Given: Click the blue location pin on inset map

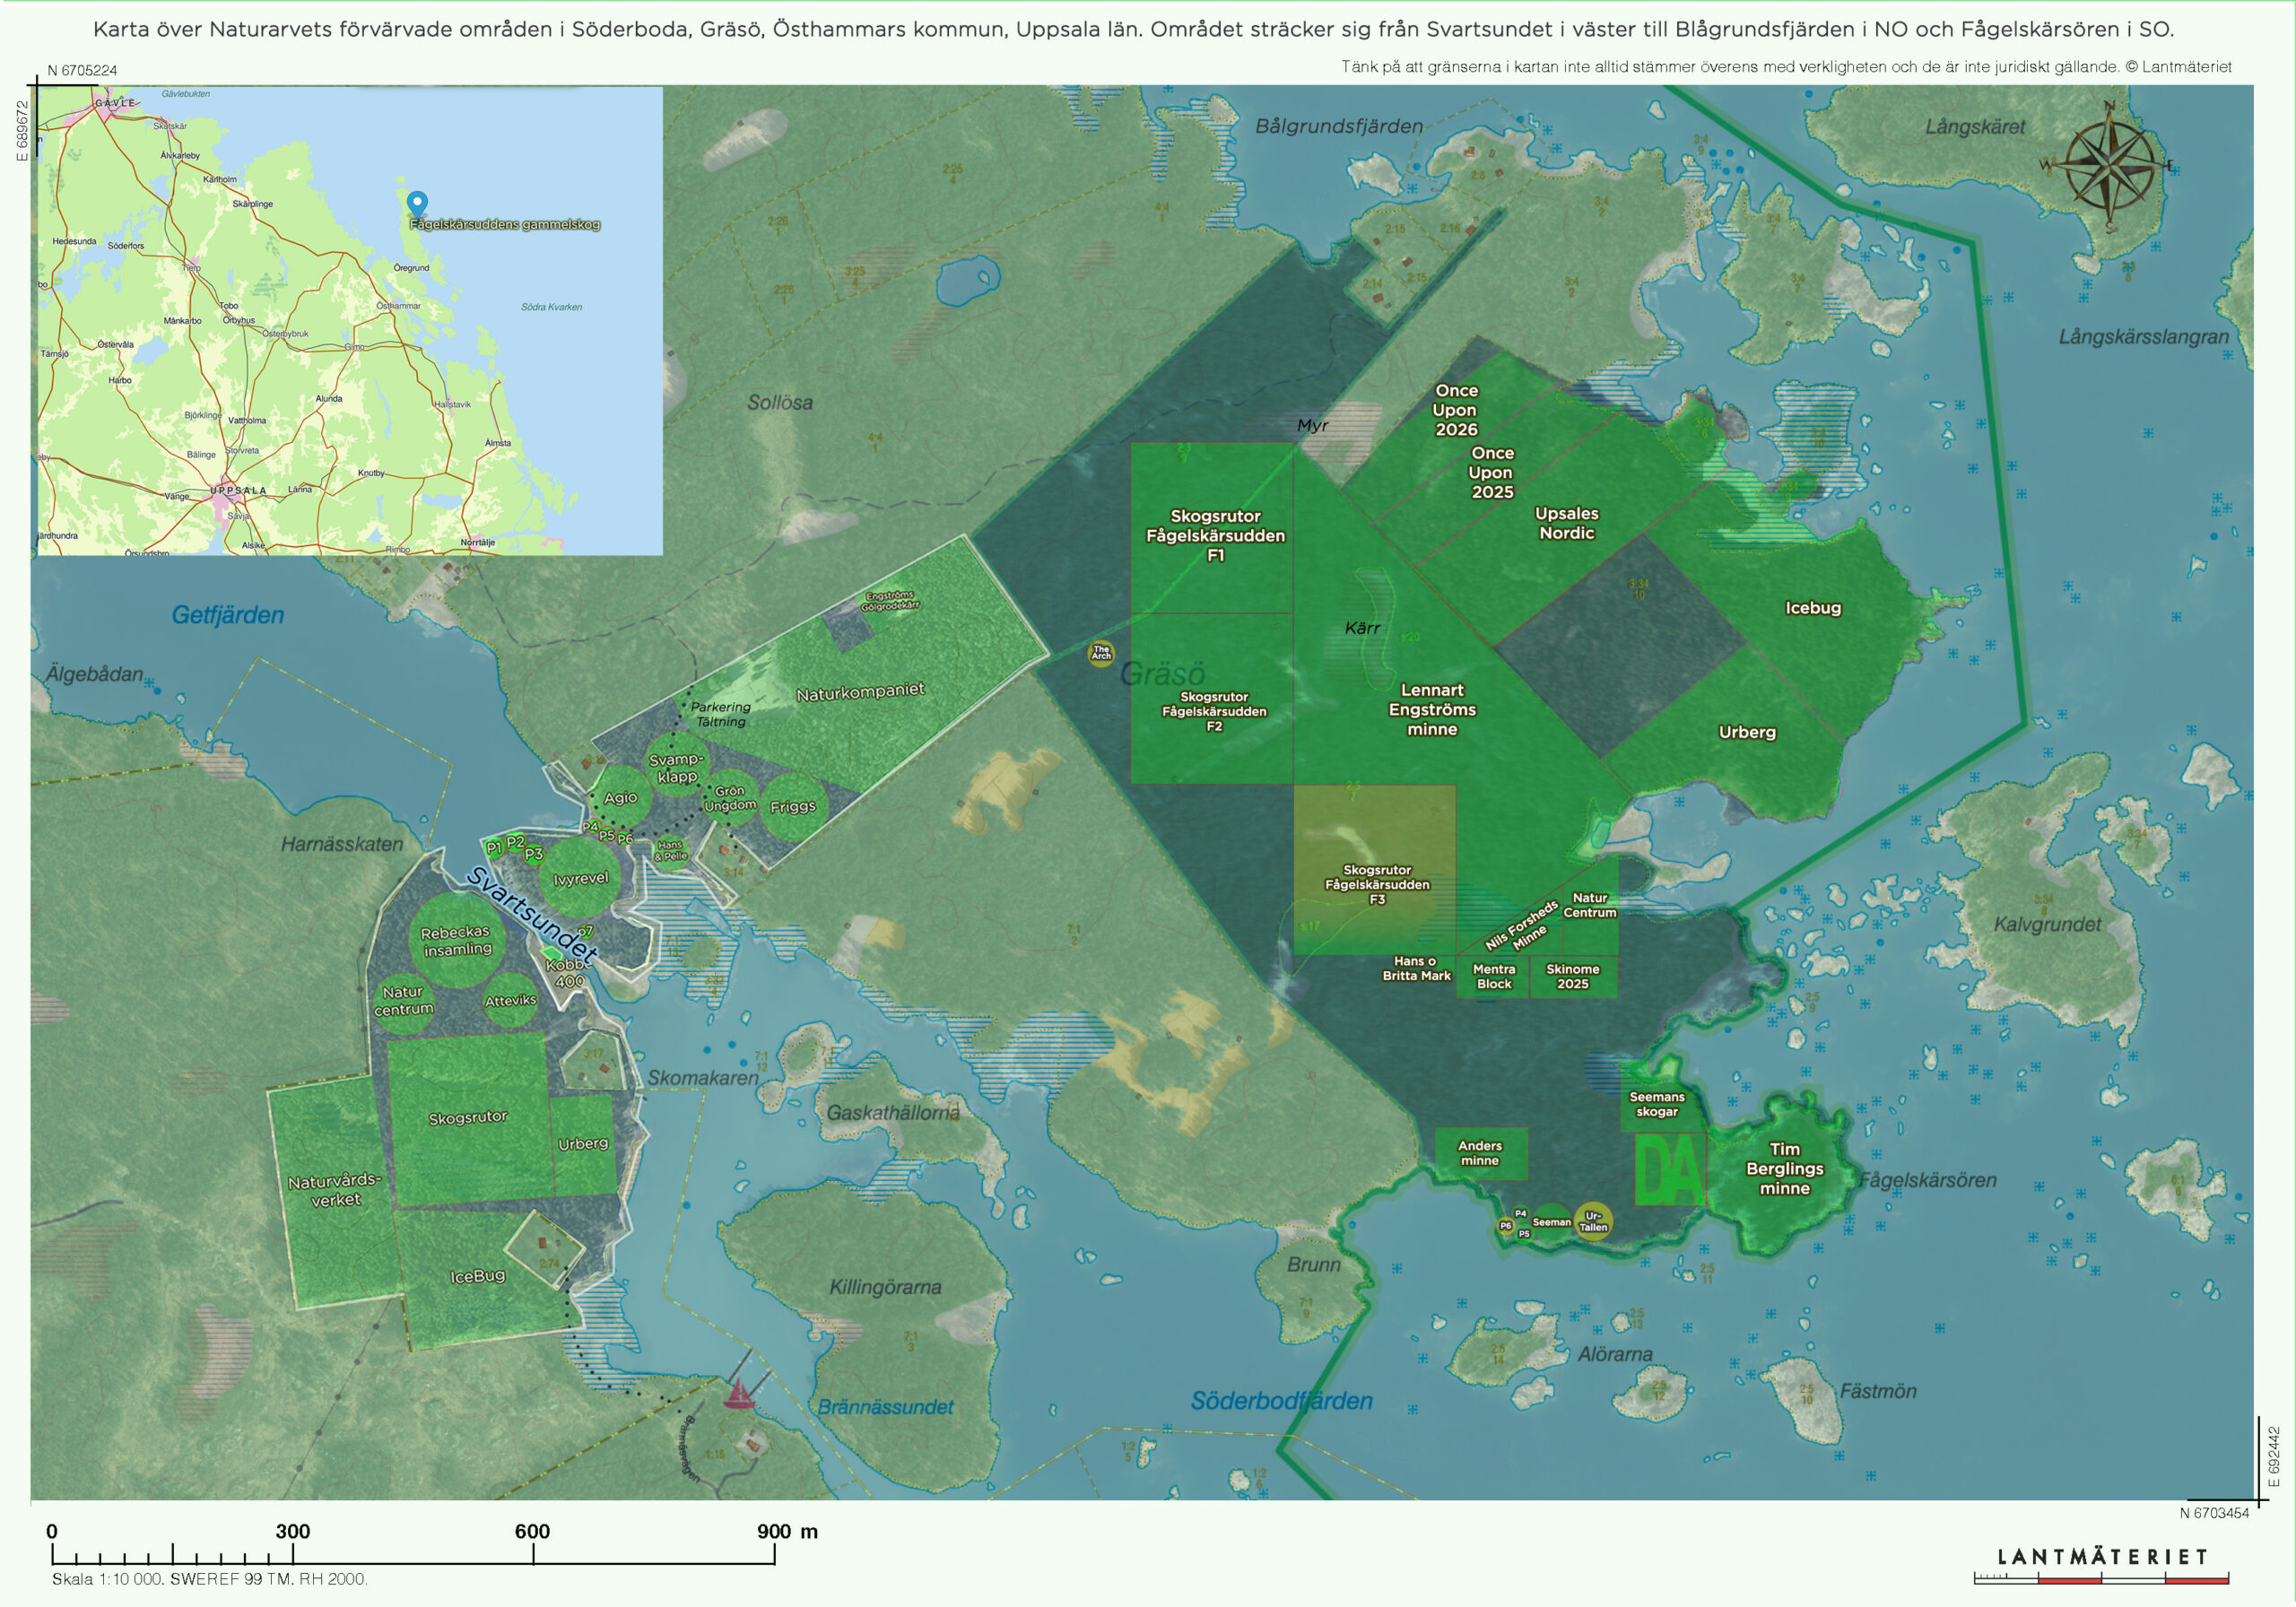Looking at the screenshot, I should (417, 203).
